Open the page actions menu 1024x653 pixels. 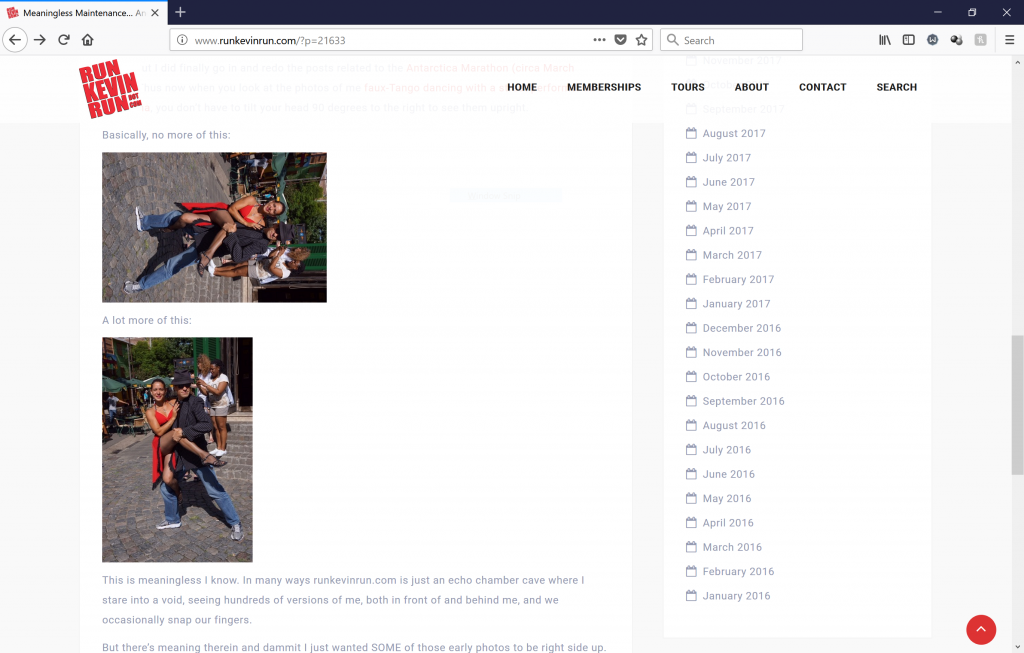[x=599, y=40]
